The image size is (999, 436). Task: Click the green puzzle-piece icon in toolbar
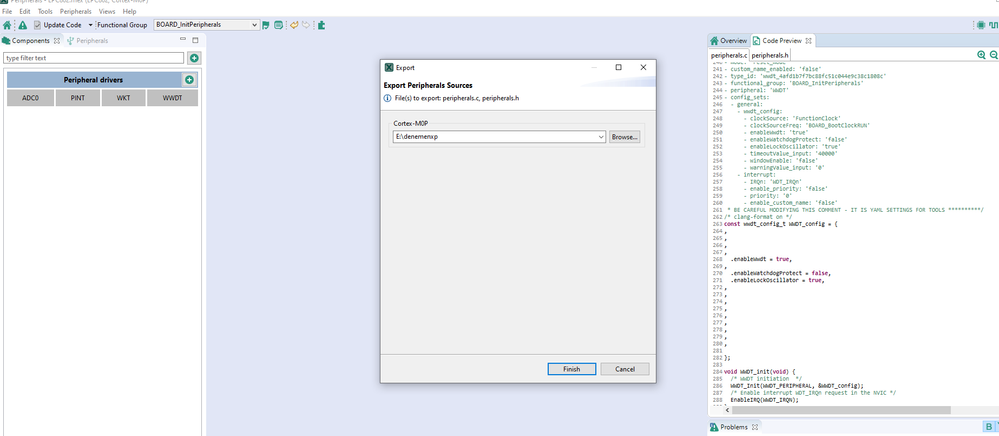coord(322,25)
